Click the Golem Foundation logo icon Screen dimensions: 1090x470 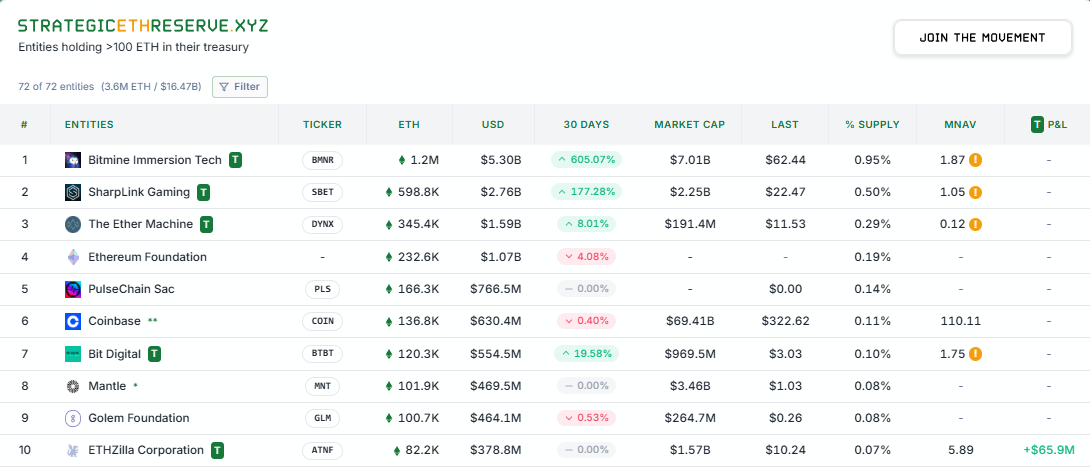coord(73,418)
